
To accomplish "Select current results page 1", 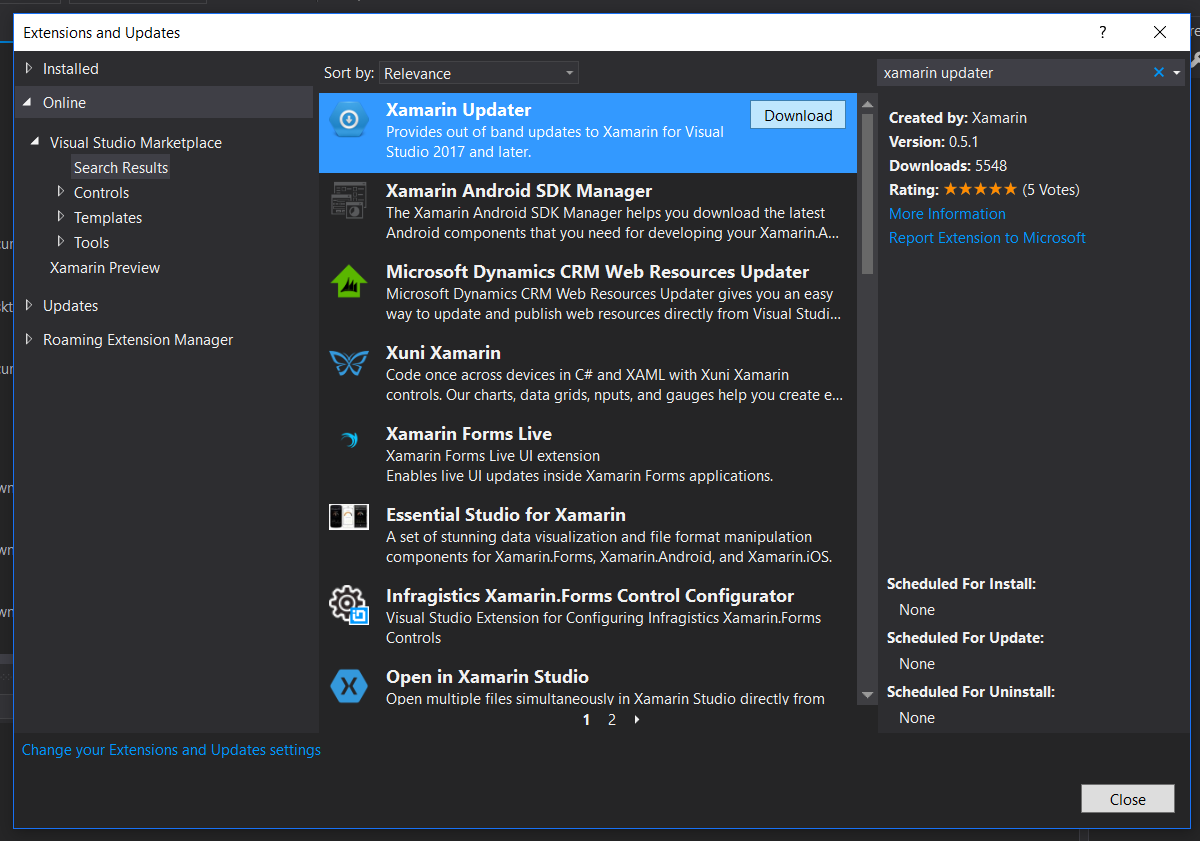I will tap(586, 719).
